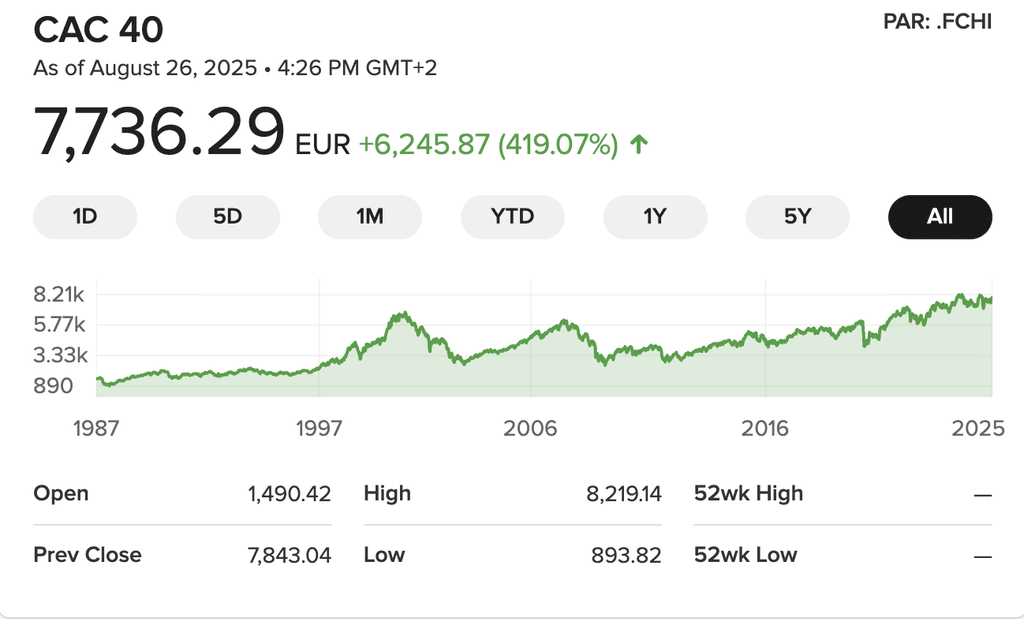The image size is (1024, 619).
Task: Click the 2006 year marker on chart
Action: [x=530, y=429]
